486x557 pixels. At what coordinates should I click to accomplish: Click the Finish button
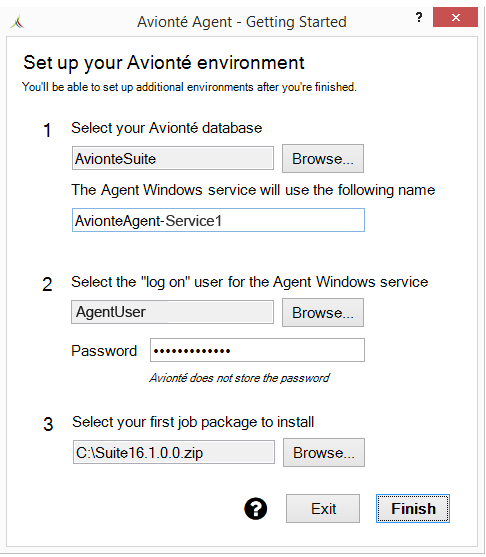click(x=413, y=508)
